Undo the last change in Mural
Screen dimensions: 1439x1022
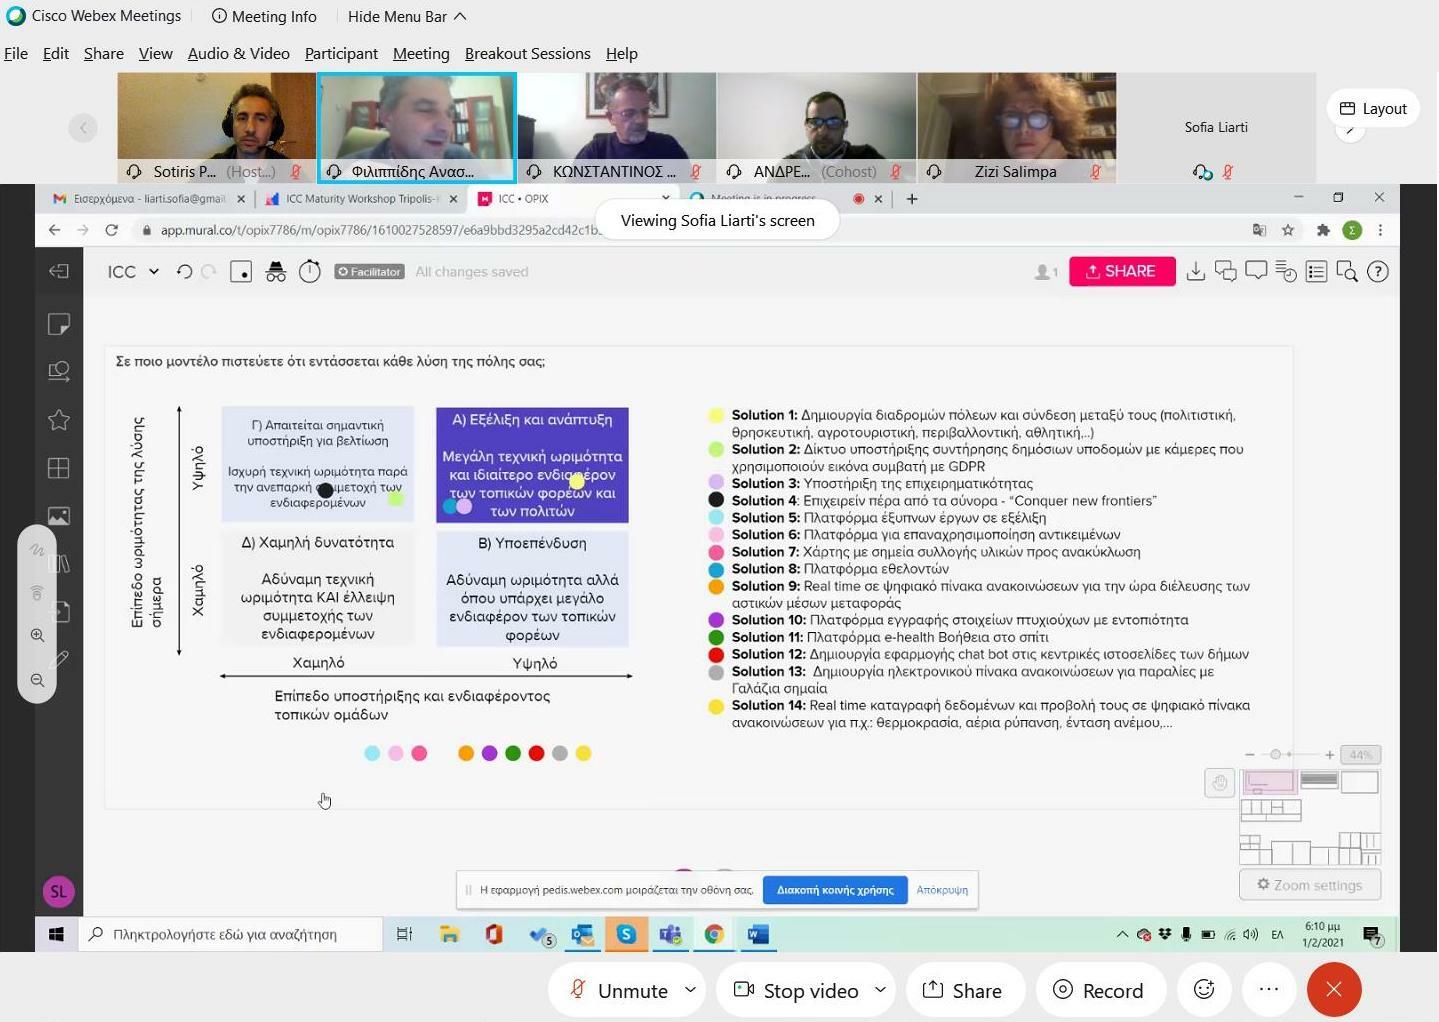pyautogui.click(x=184, y=271)
